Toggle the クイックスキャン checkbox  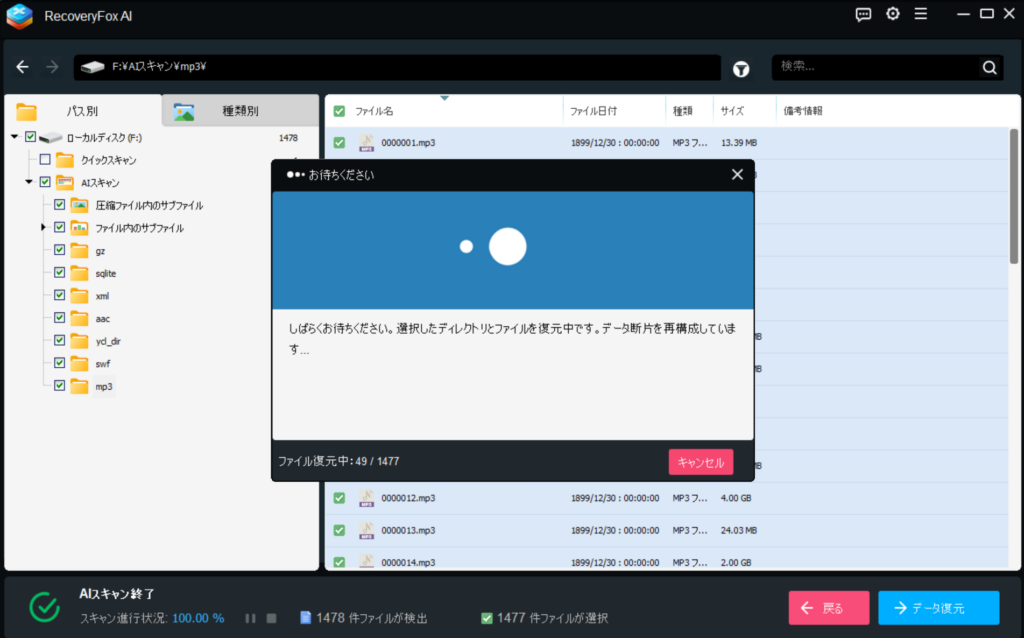coord(44,160)
